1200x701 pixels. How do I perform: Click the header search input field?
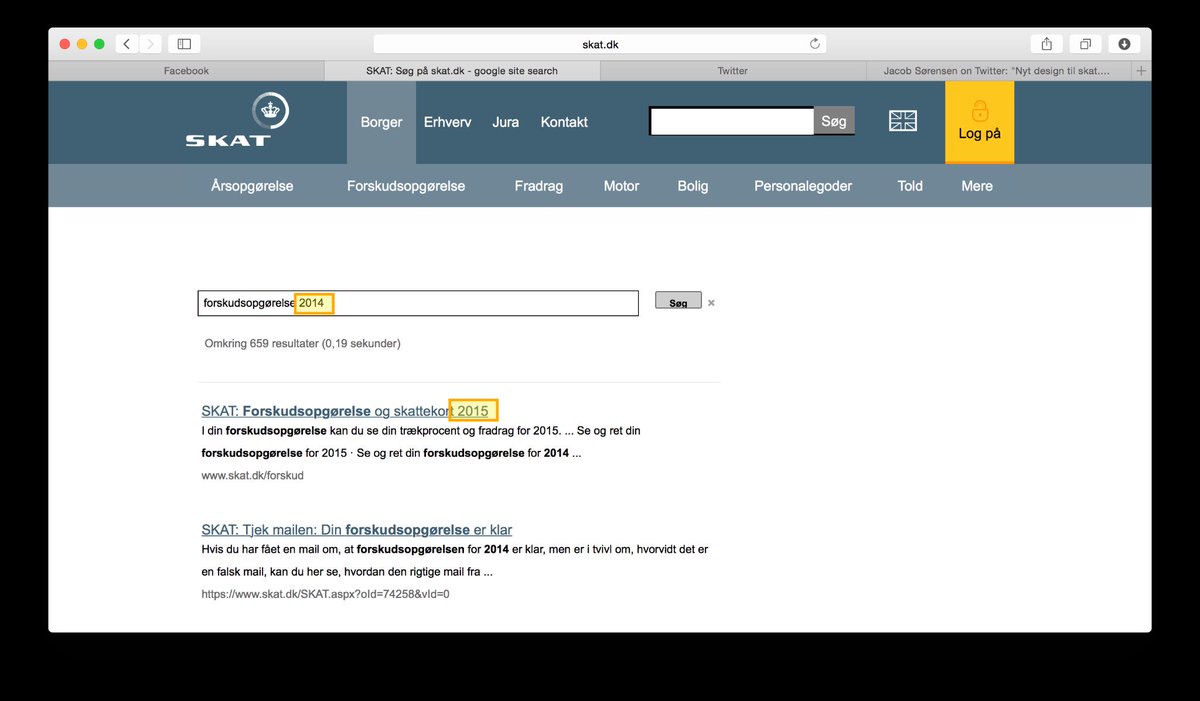(x=732, y=121)
